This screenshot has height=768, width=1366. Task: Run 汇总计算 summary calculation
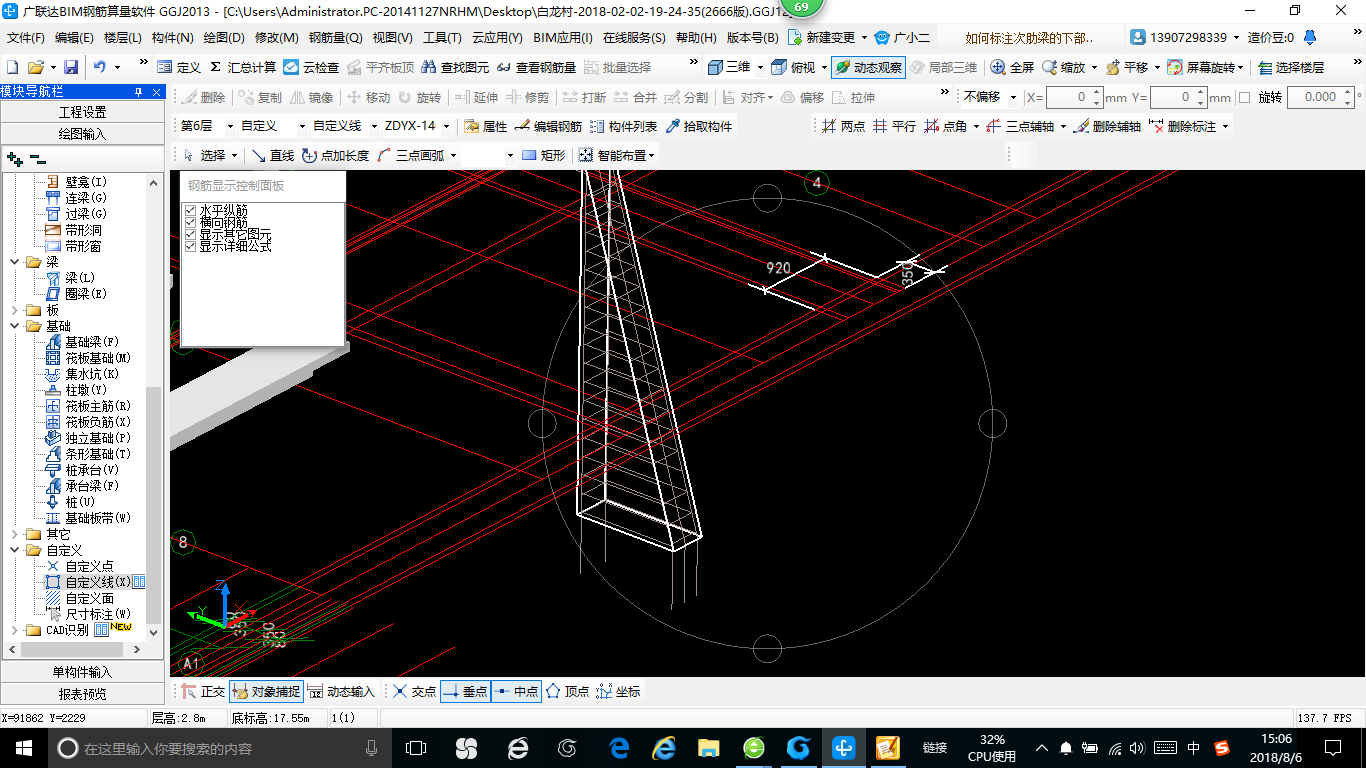[243, 67]
